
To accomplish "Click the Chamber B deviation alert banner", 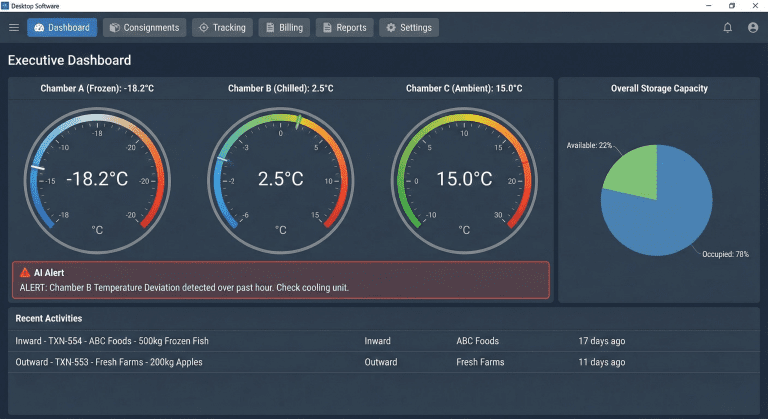I will [x=280, y=280].
